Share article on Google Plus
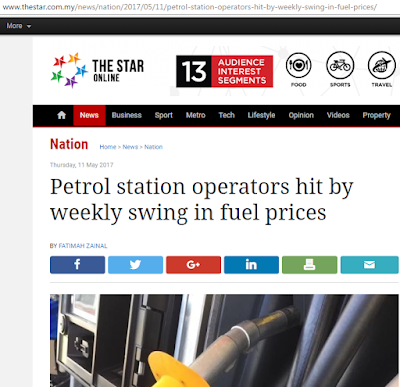This screenshot has height=387, width=400. [x=193, y=265]
